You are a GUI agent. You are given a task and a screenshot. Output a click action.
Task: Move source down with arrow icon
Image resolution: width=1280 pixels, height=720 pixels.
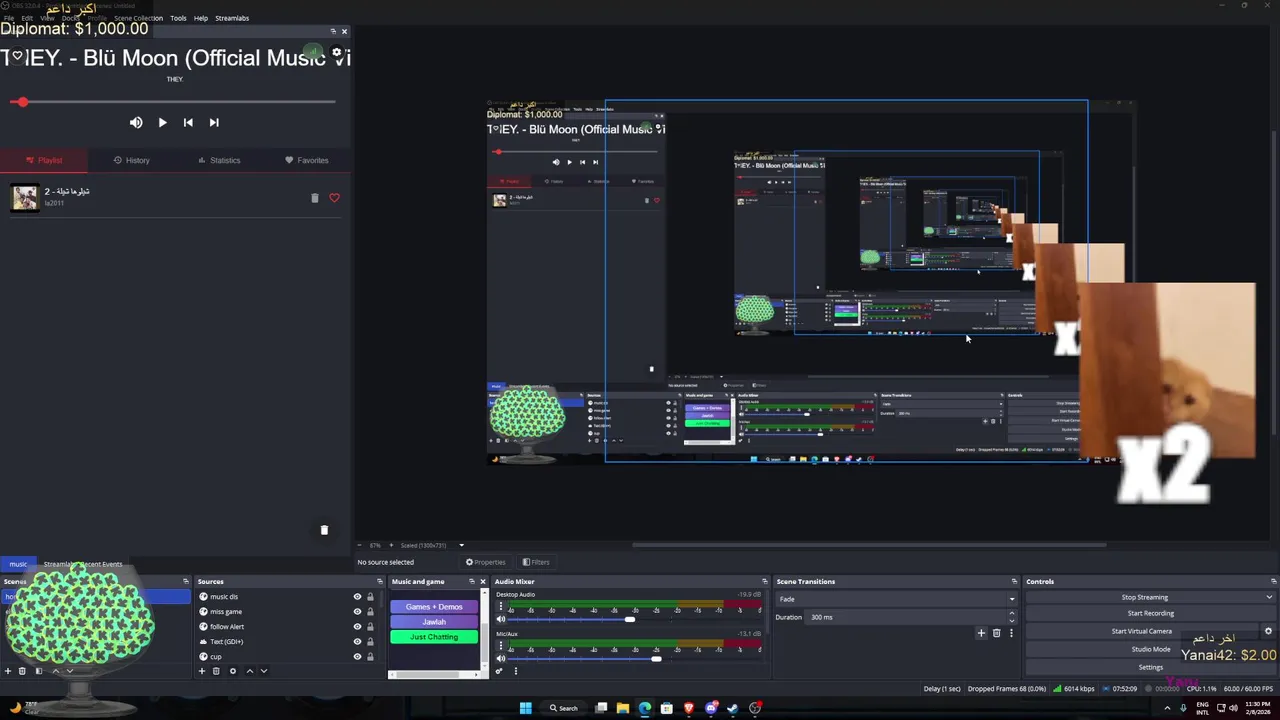click(x=264, y=671)
